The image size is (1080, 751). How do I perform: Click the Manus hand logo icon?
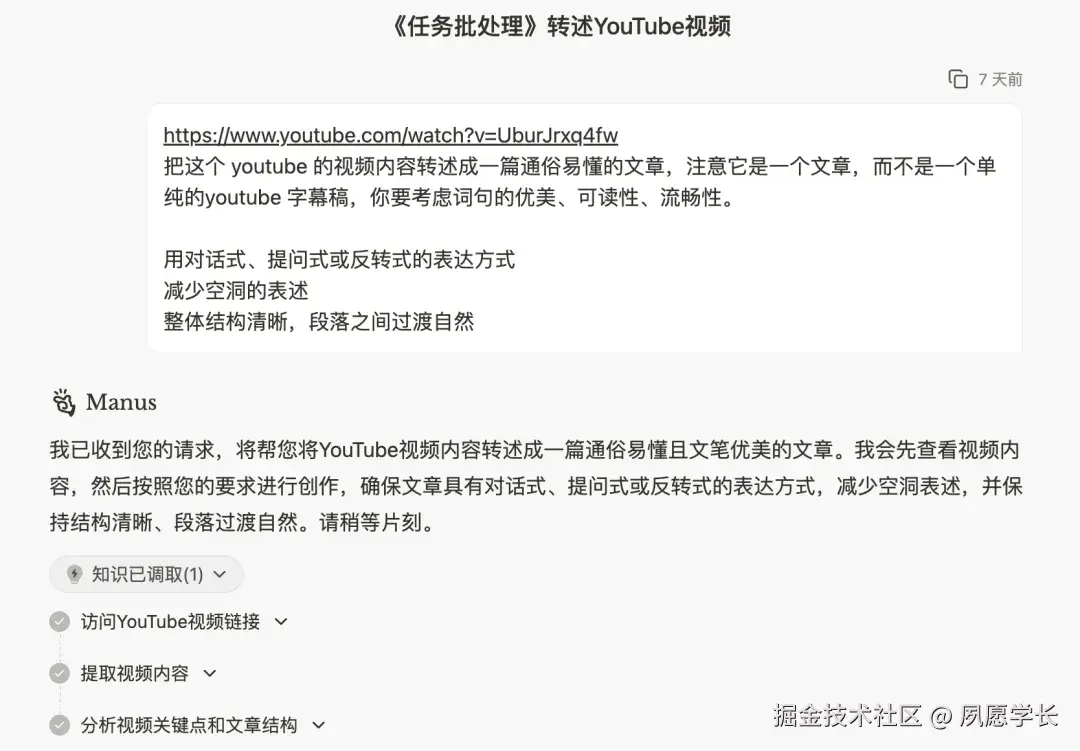(x=63, y=402)
